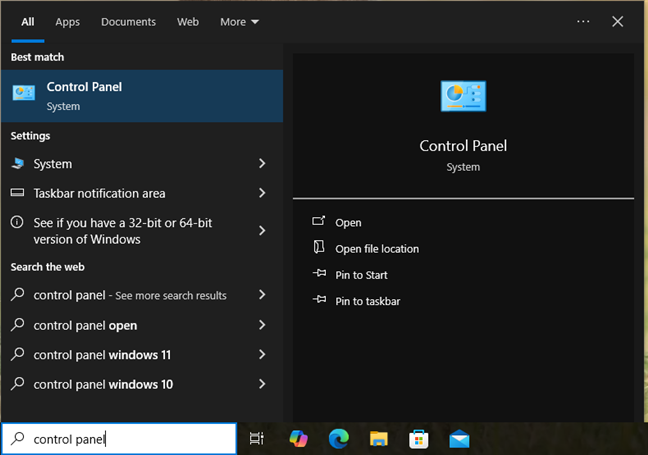Switch to the Apps tab
The image size is (648, 455).
pos(67,22)
